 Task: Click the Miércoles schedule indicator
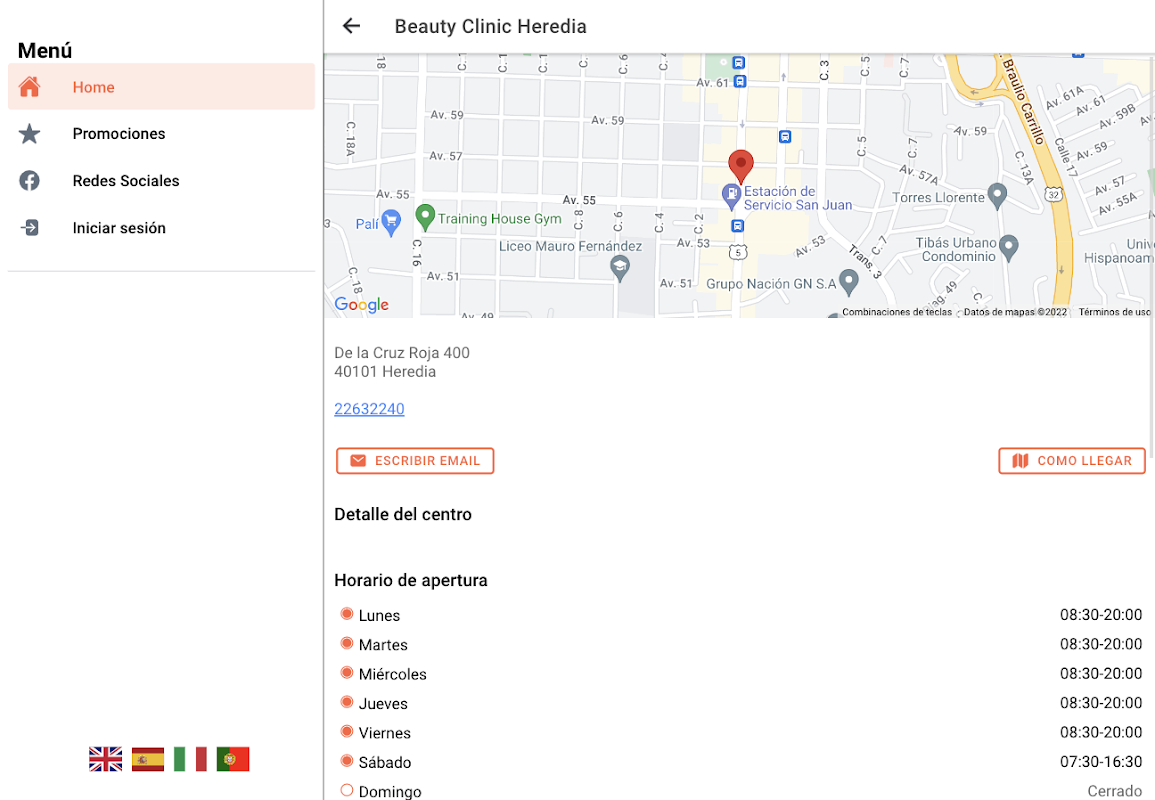347,673
